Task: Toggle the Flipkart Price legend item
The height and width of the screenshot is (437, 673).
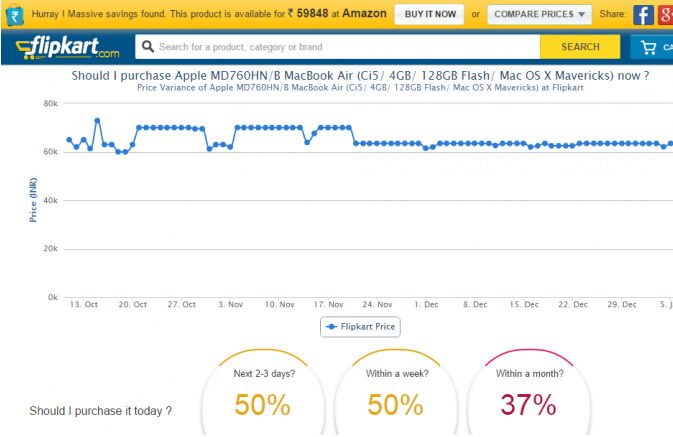Action: click(x=360, y=327)
